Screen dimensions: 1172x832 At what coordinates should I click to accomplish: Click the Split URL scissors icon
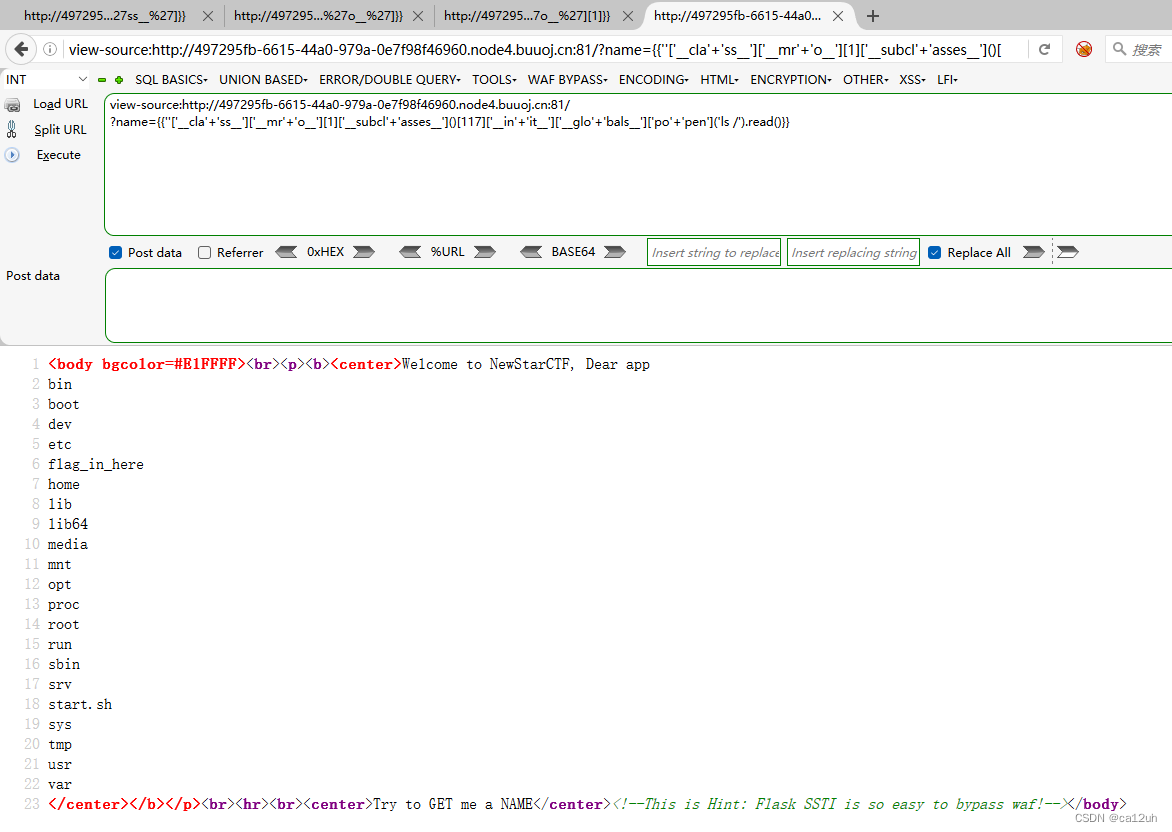coord(12,130)
